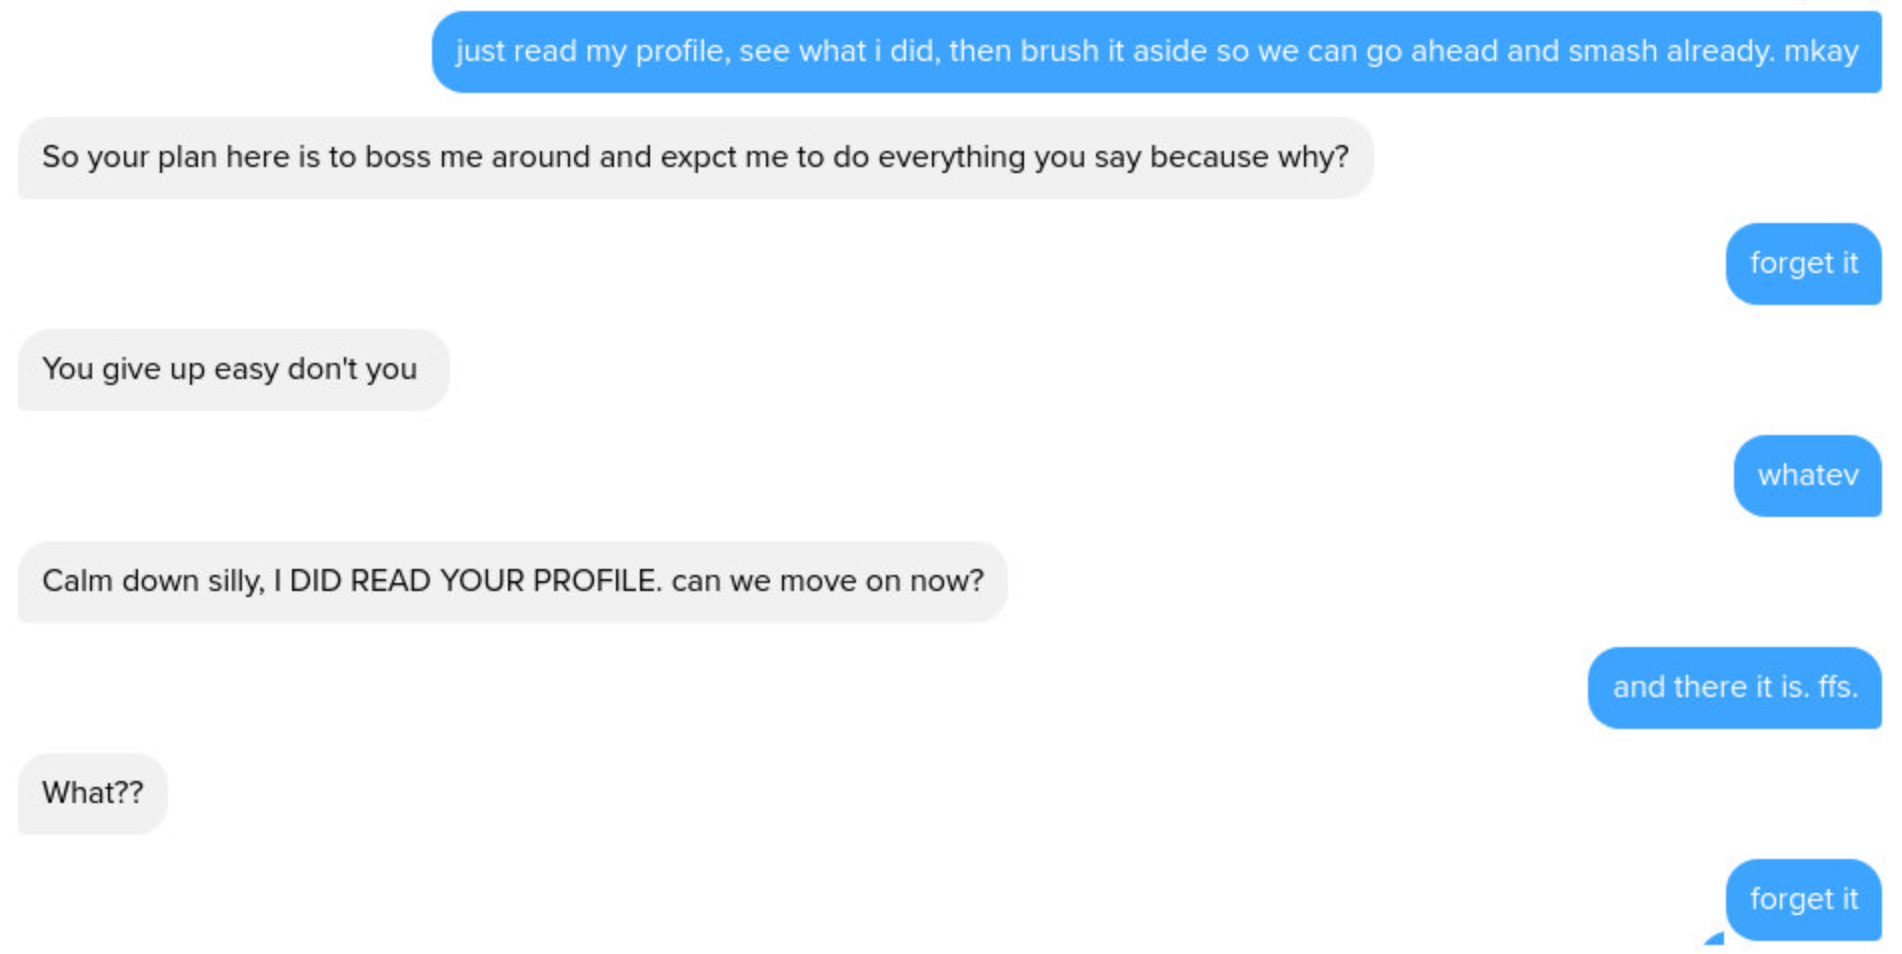1902x954 pixels.
Task: Click the last "forget it" bubble at the bottom
Action: tap(1803, 899)
